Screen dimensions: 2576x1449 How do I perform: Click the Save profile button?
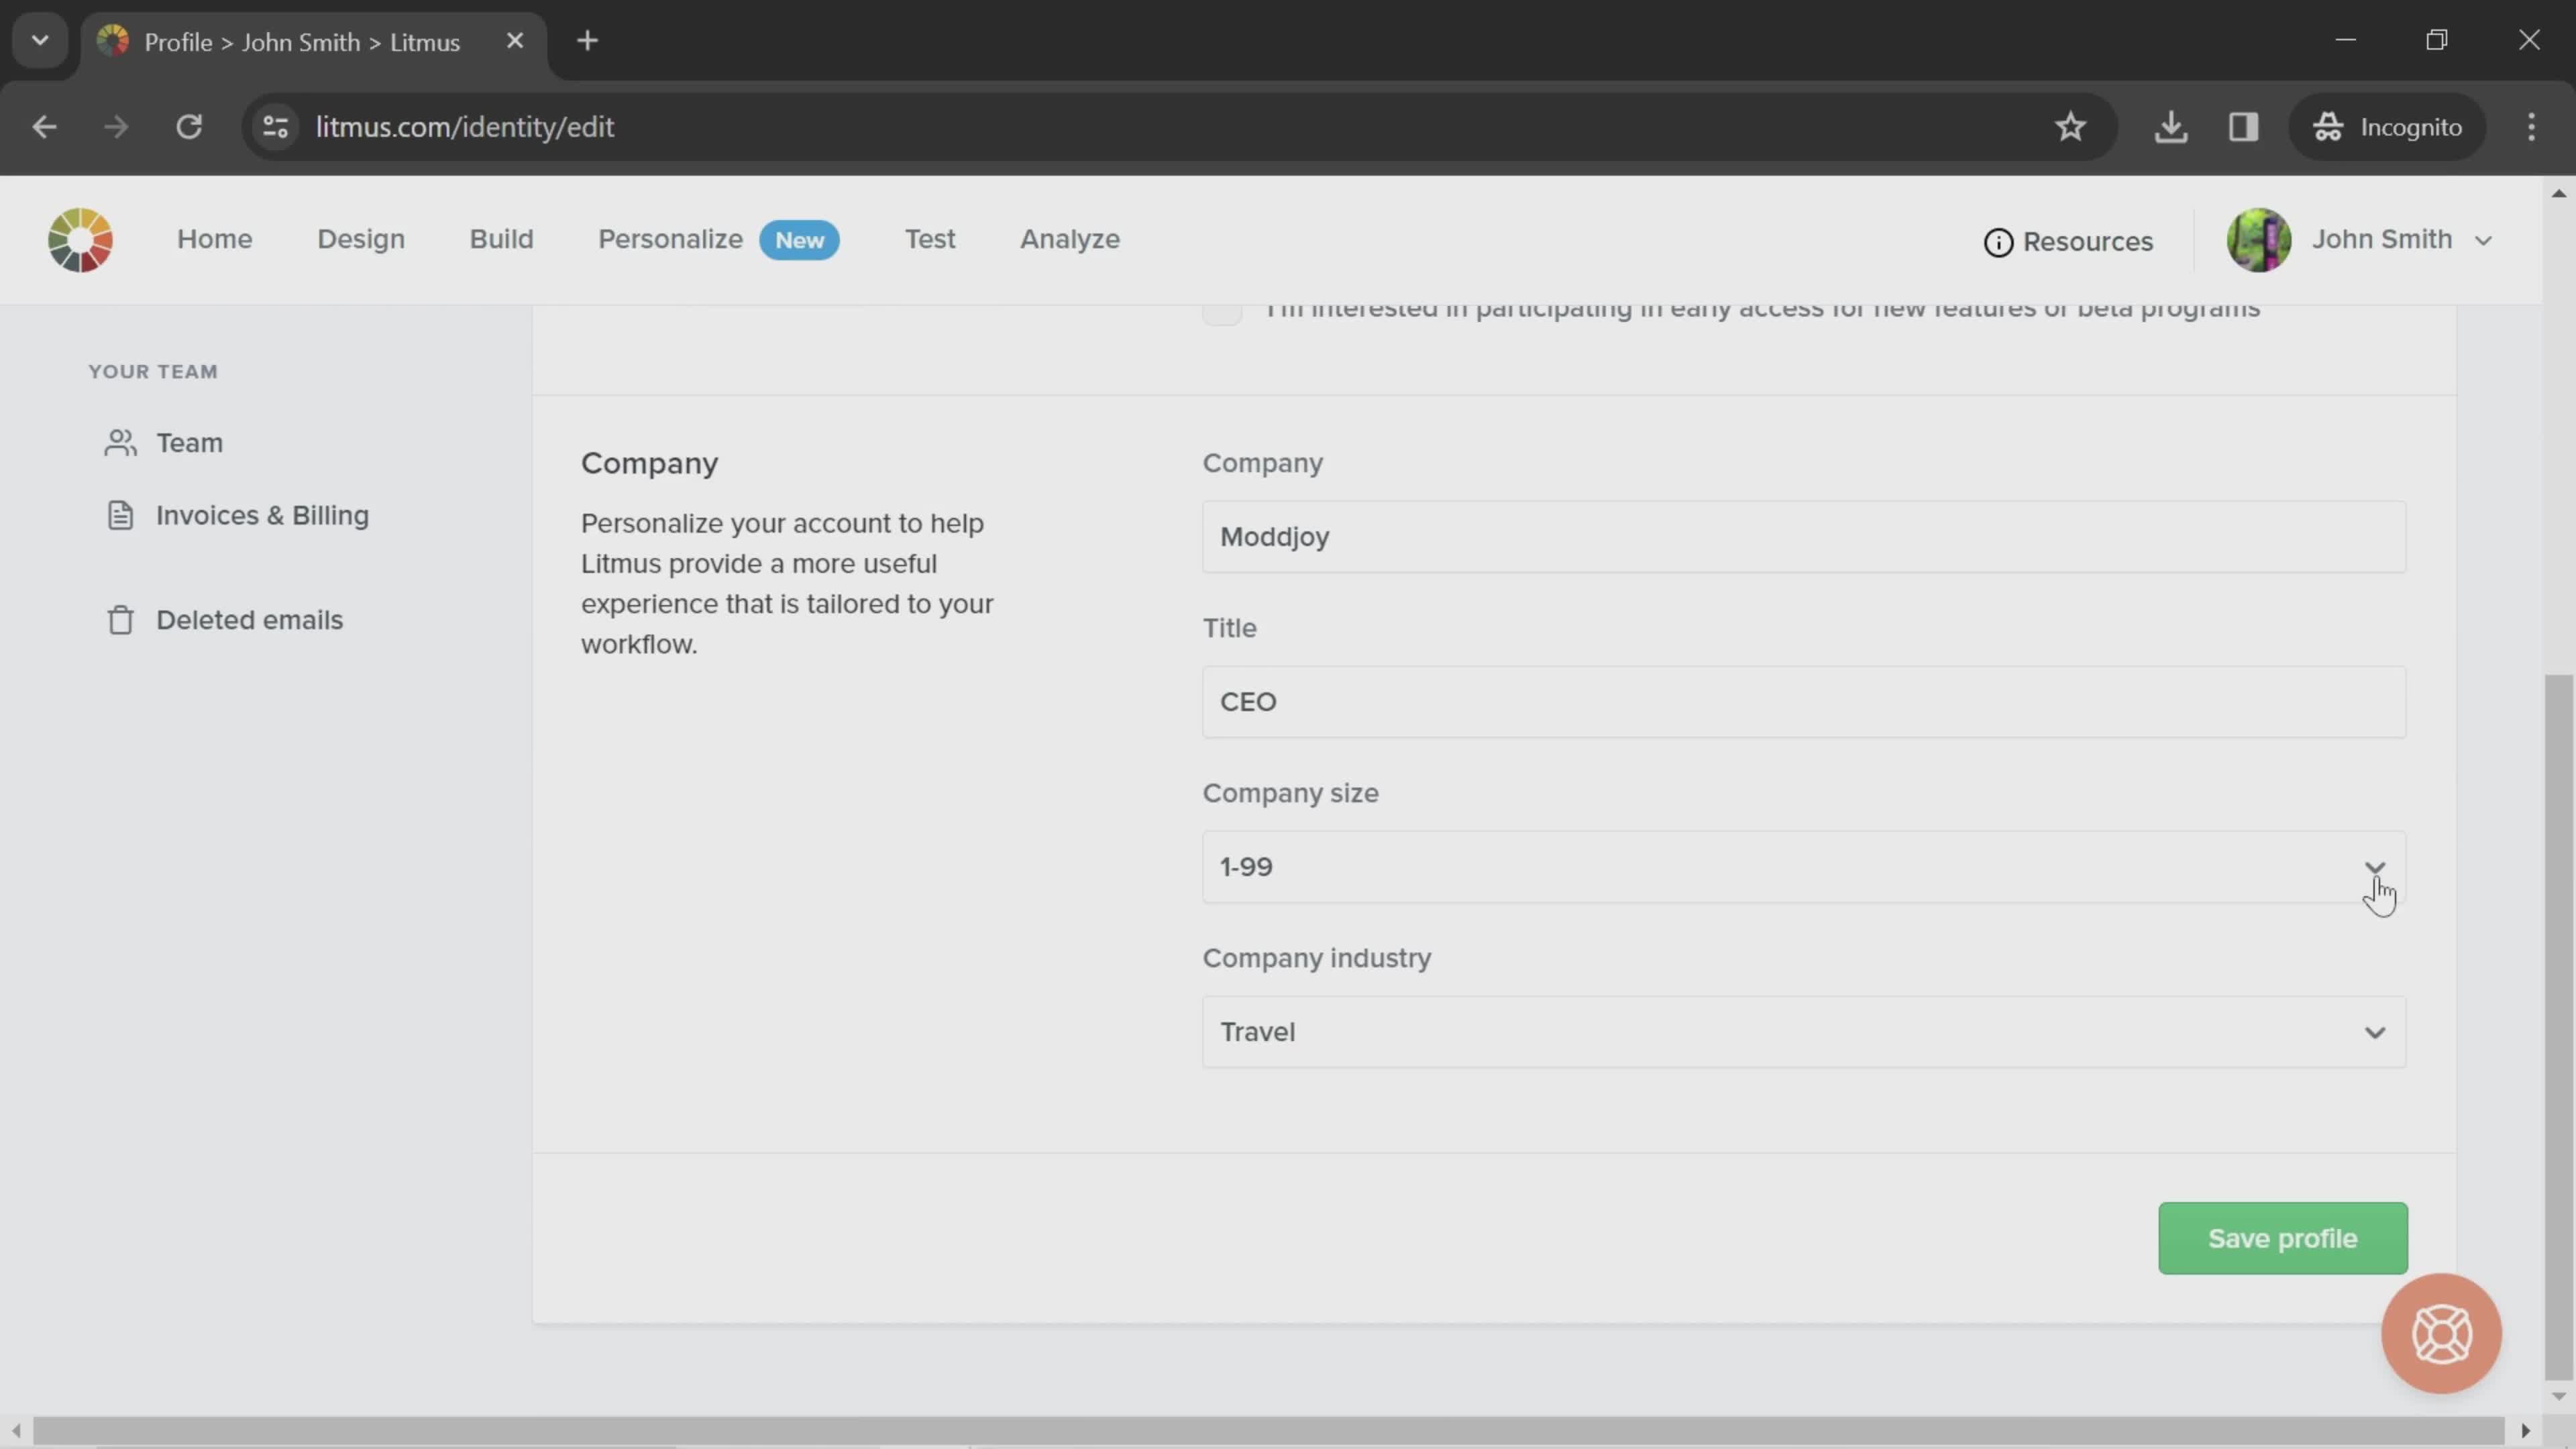coord(2282,1238)
